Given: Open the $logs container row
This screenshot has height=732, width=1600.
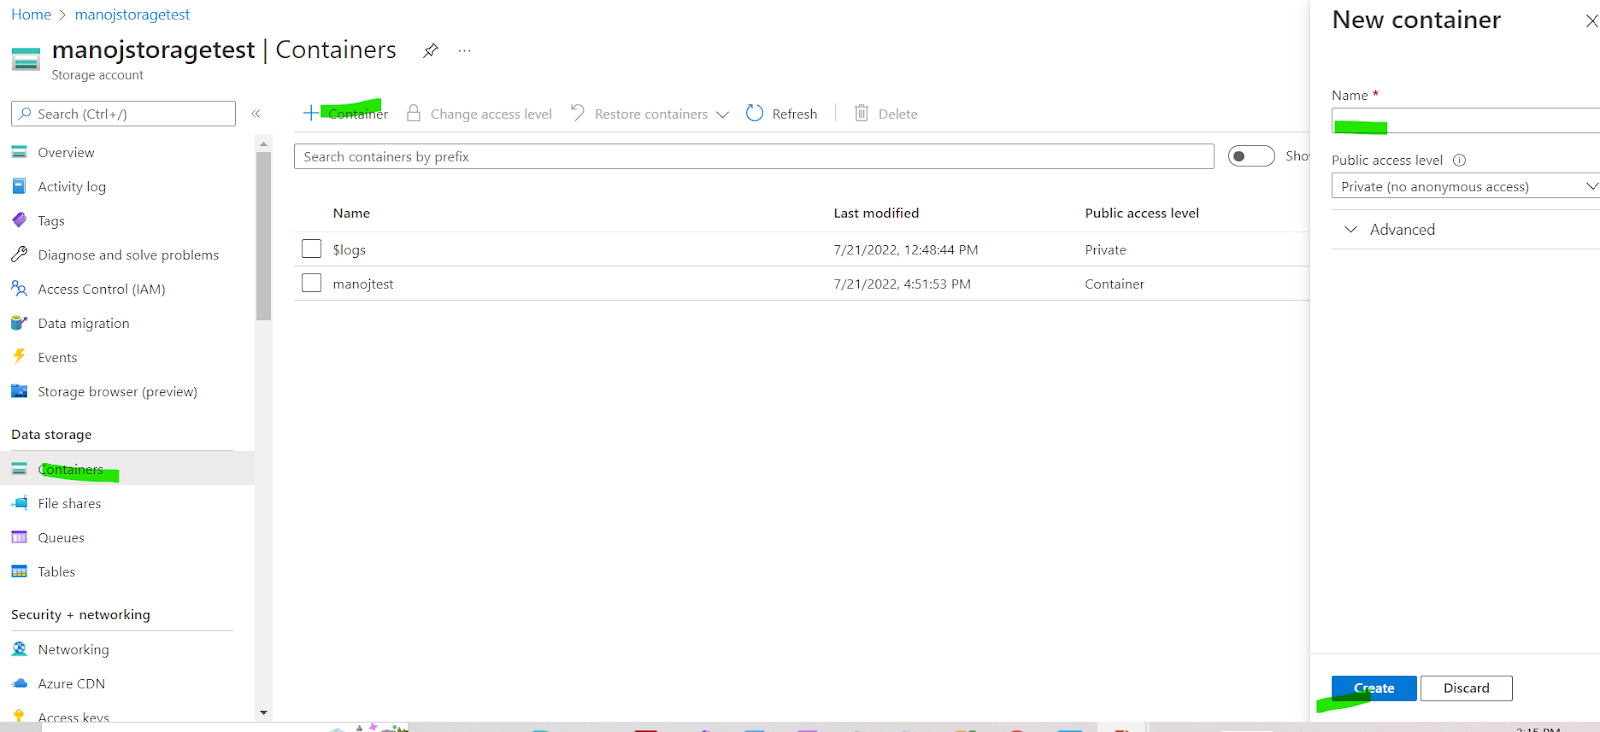Looking at the screenshot, I should (802, 249).
